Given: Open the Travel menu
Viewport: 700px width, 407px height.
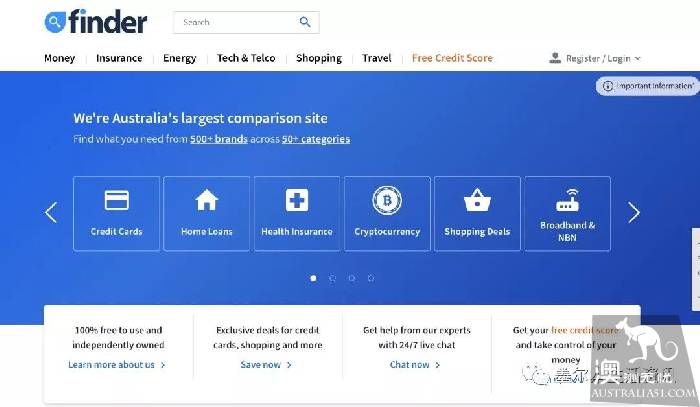Looking at the screenshot, I should click(377, 58).
